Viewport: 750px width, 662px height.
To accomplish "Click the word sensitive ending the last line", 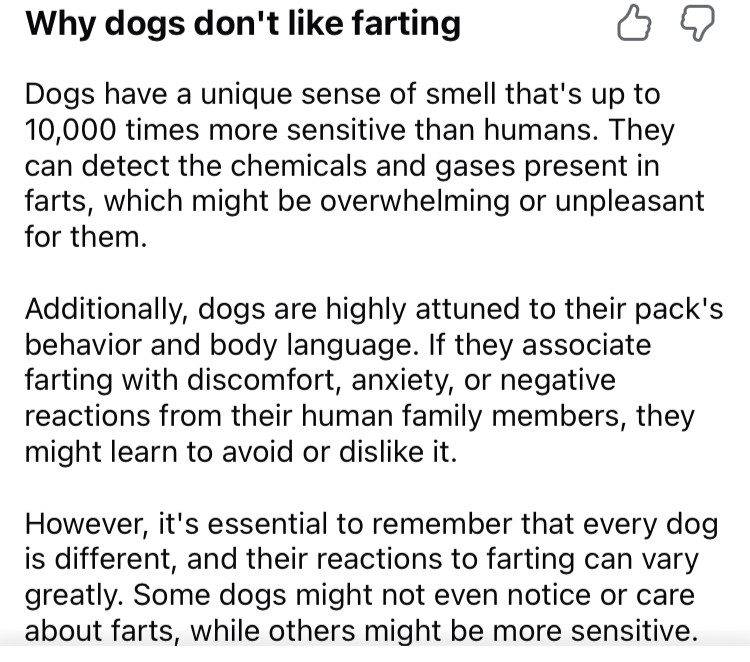I will [634, 631].
